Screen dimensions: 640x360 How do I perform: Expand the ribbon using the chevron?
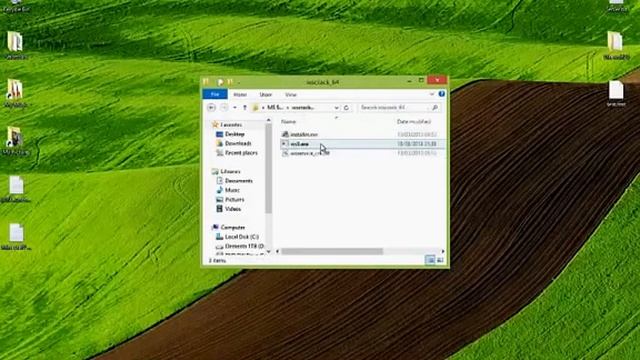[432, 94]
